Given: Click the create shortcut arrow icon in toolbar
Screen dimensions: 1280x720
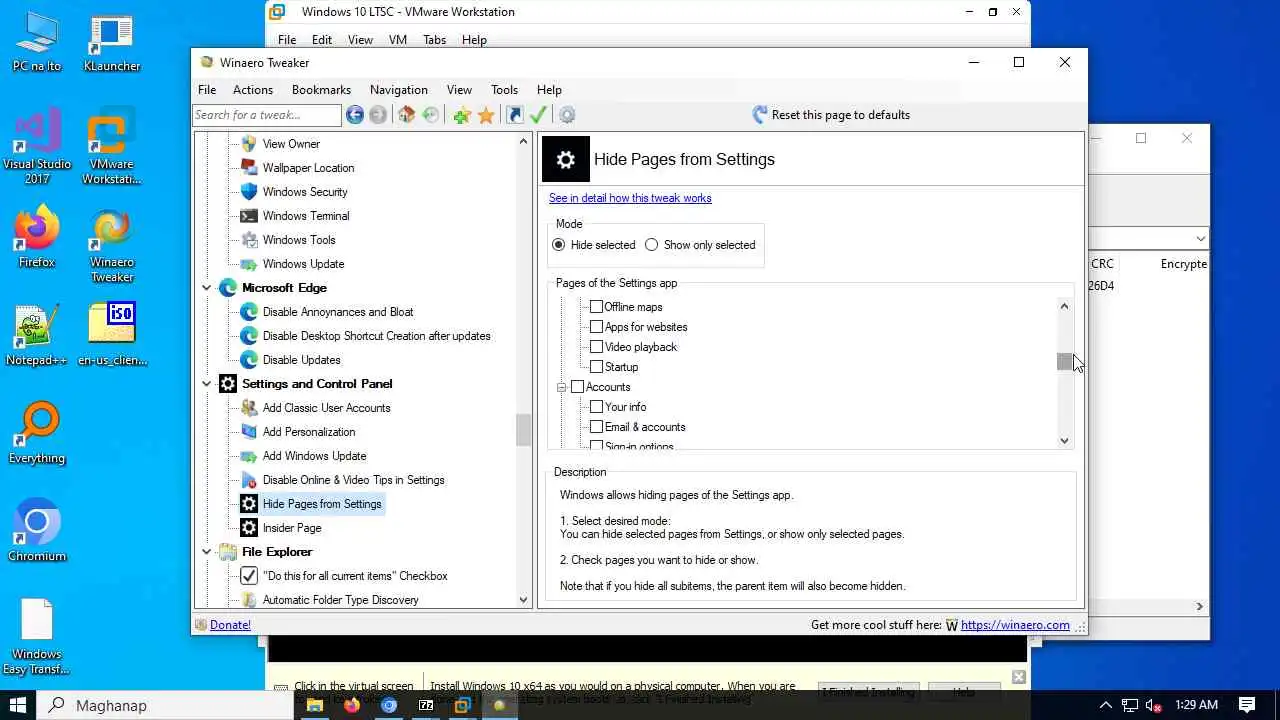Looking at the screenshot, I should (x=515, y=115).
